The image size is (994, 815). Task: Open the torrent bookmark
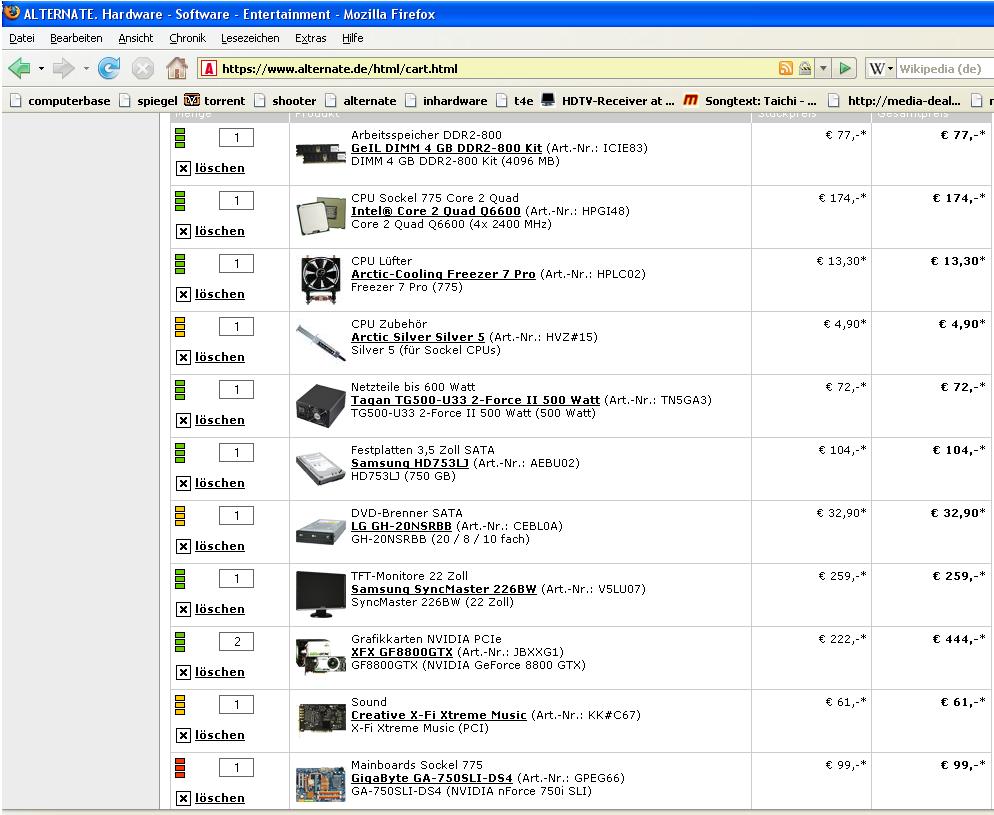(215, 101)
